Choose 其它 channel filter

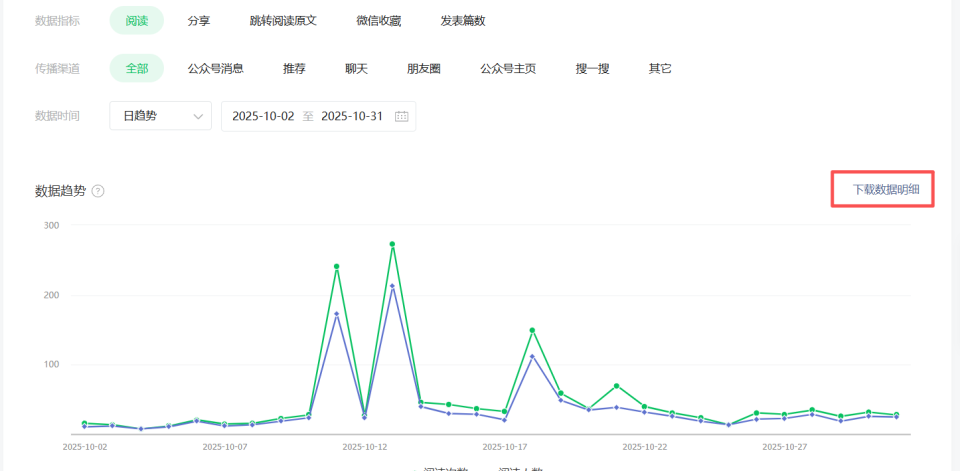(x=660, y=69)
